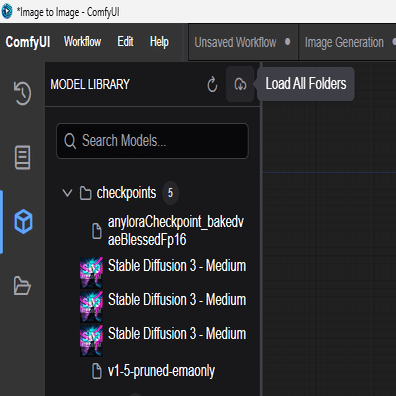This screenshot has height=396, width=396.
Task: Click the MODEL LIBRARY panel title
Action: [x=90, y=84]
